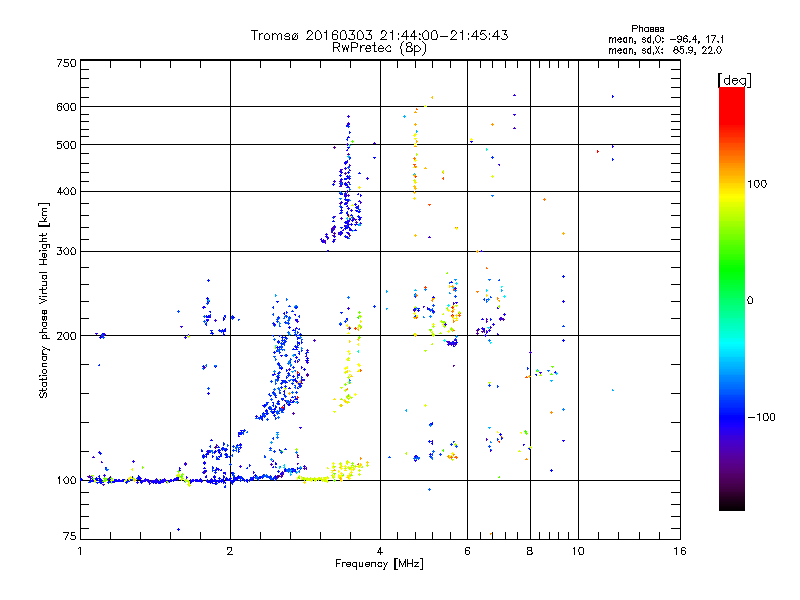This screenshot has width=800, height=600.
Task: Click the y-axis tick label '500'
Action: [67, 145]
